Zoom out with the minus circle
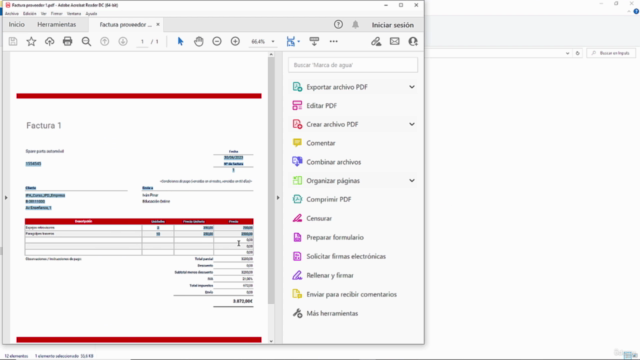Viewport: 640px width, 360px height. [x=217, y=41]
